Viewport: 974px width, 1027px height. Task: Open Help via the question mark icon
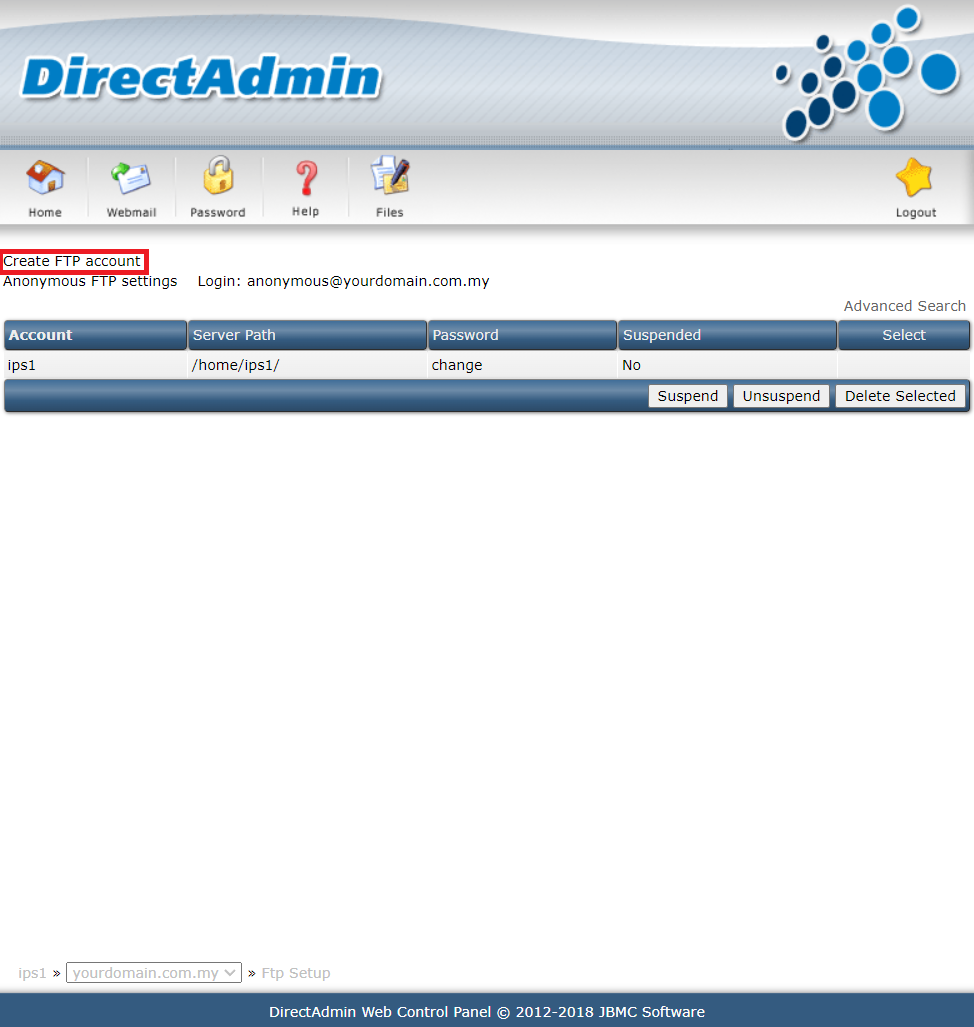pyautogui.click(x=305, y=180)
